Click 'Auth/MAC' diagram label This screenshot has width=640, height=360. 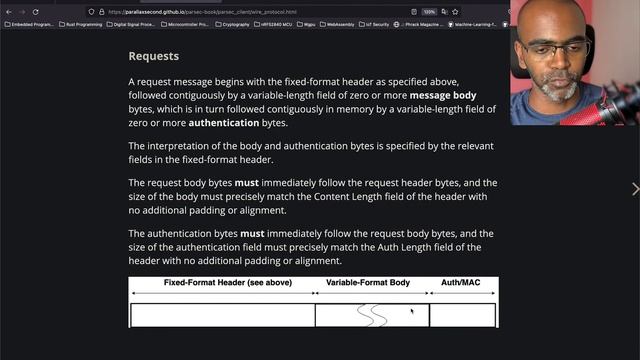(x=460, y=282)
